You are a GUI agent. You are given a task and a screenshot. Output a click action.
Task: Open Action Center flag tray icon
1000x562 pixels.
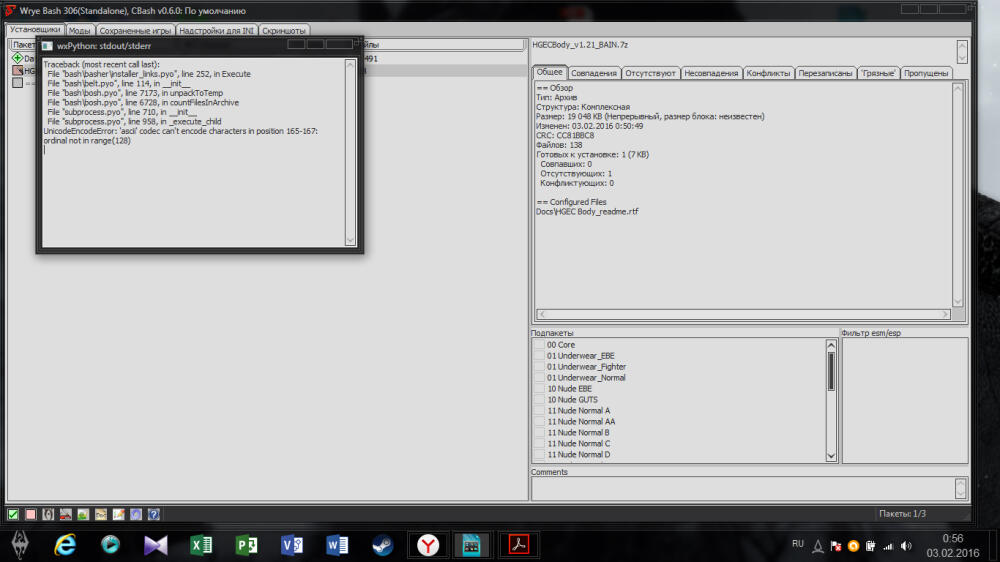click(835, 546)
